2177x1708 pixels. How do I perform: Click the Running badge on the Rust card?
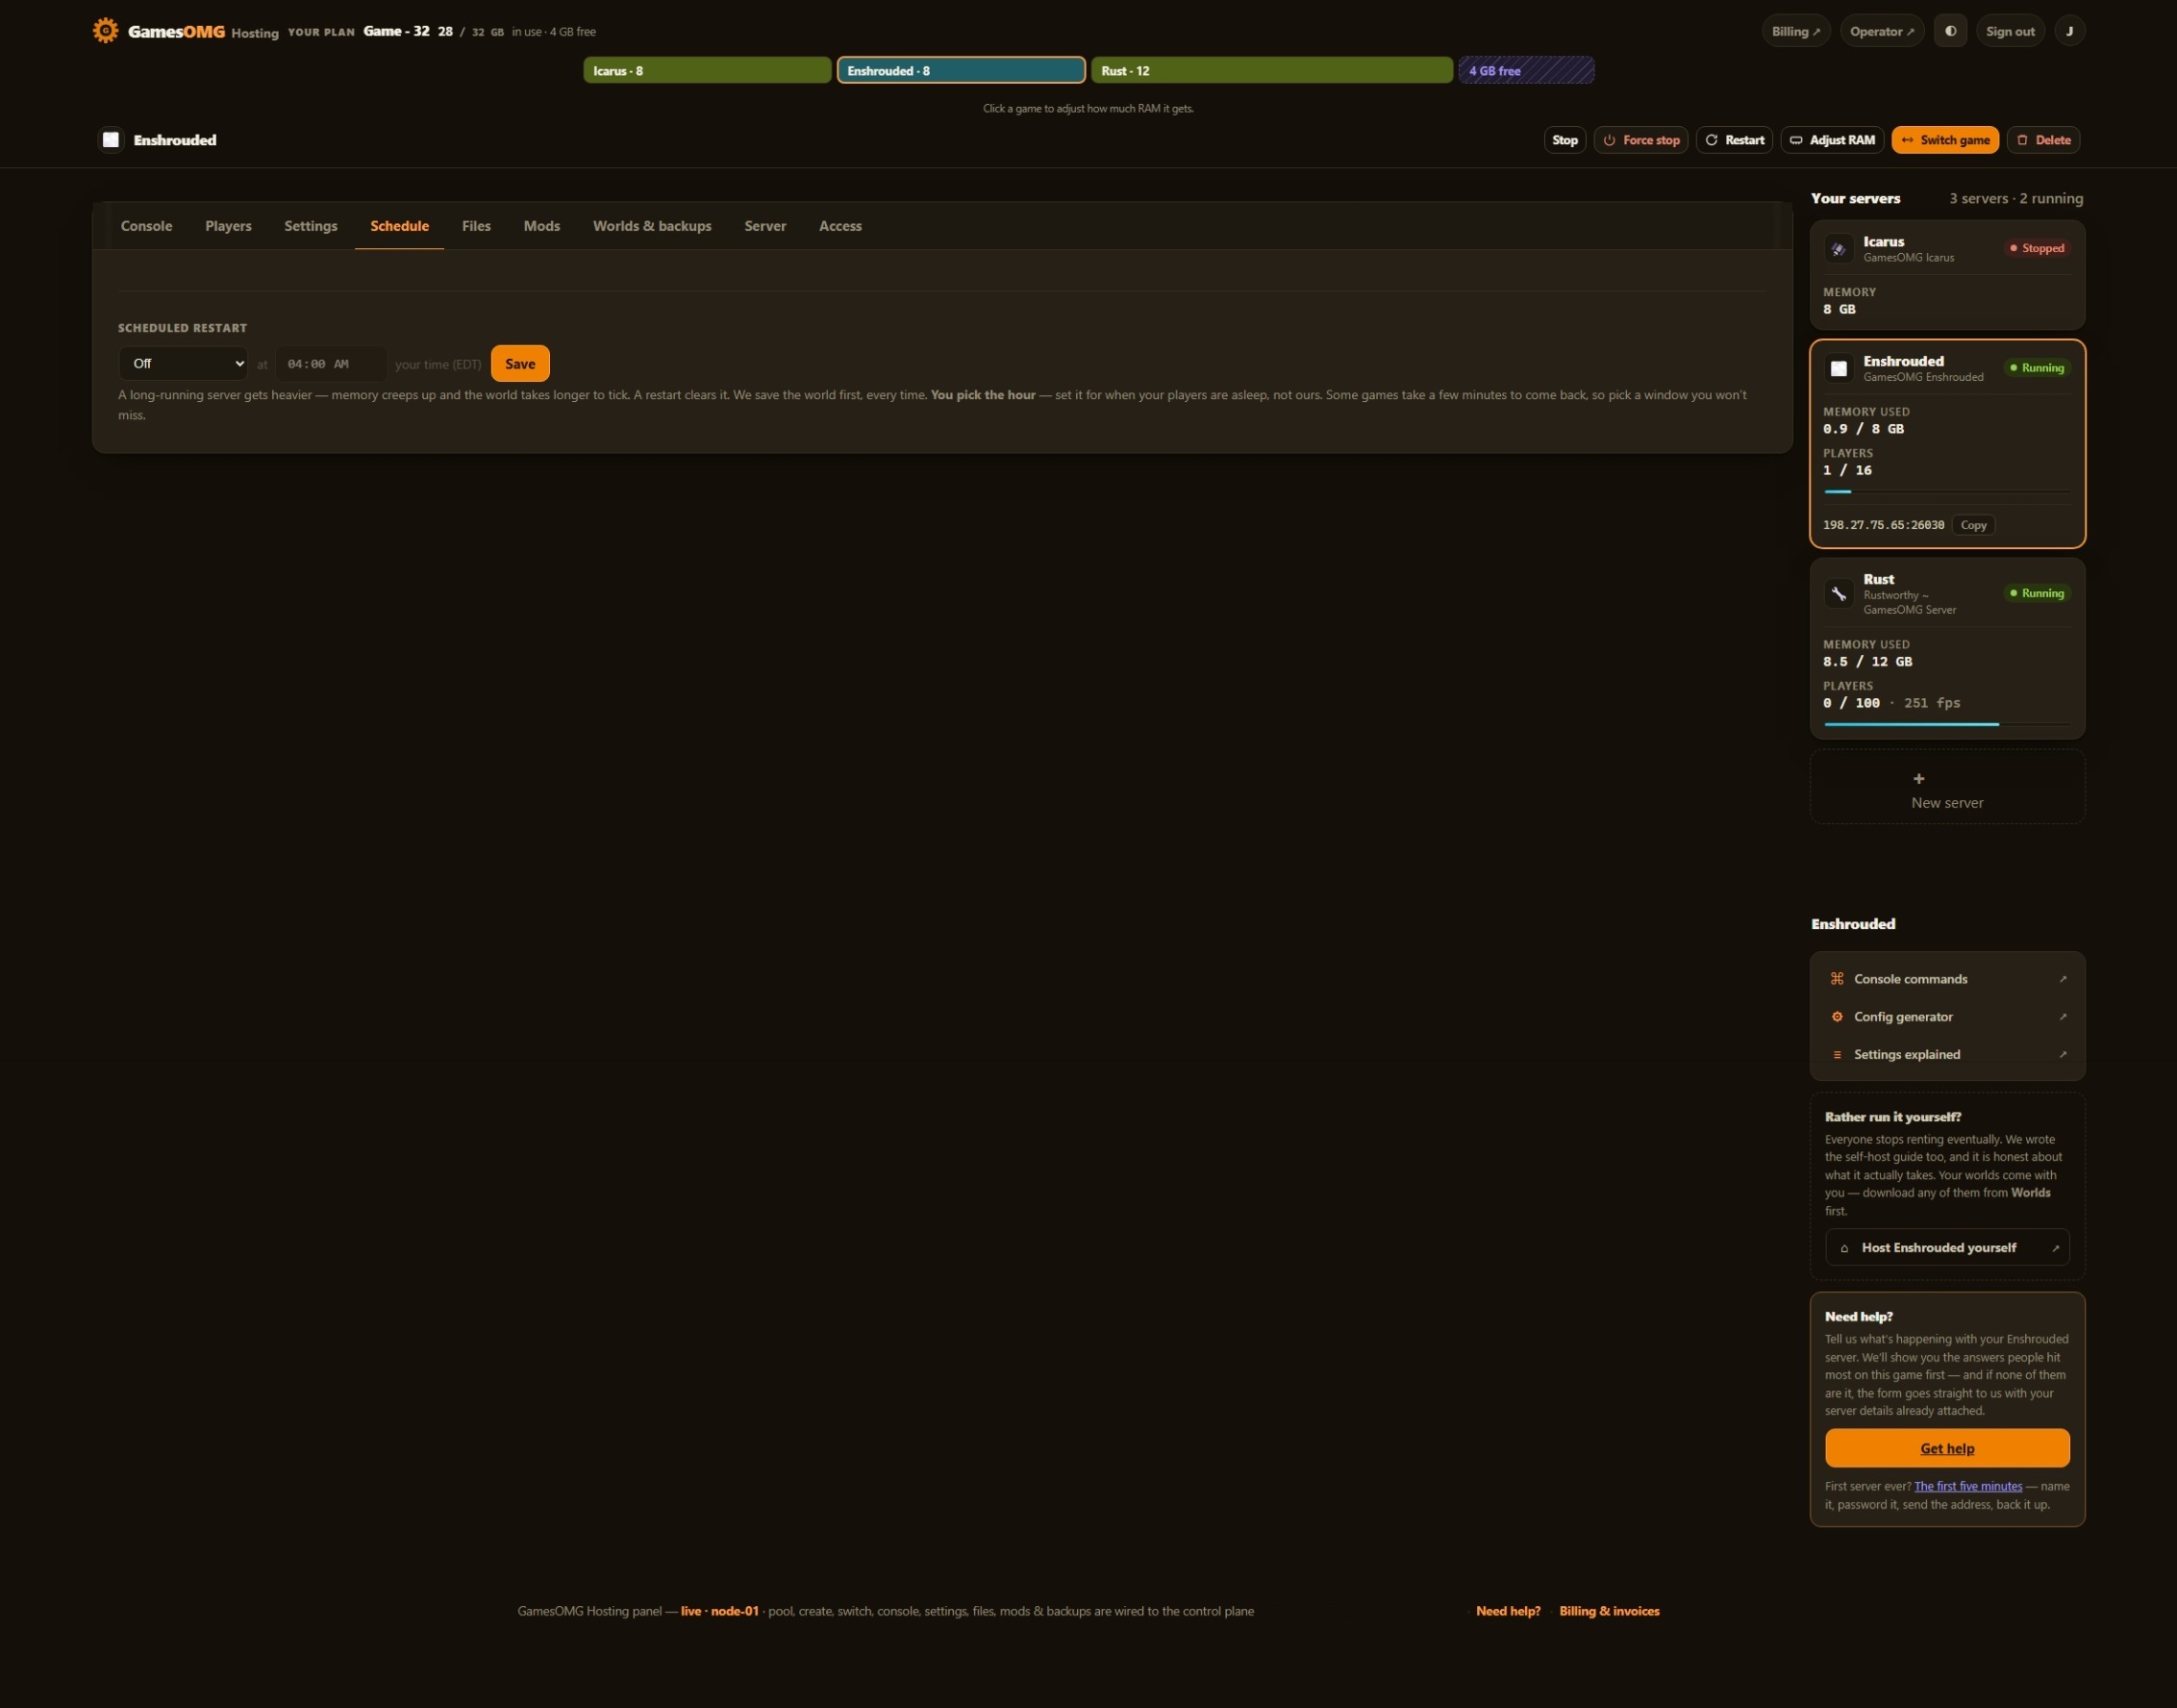pos(2037,593)
